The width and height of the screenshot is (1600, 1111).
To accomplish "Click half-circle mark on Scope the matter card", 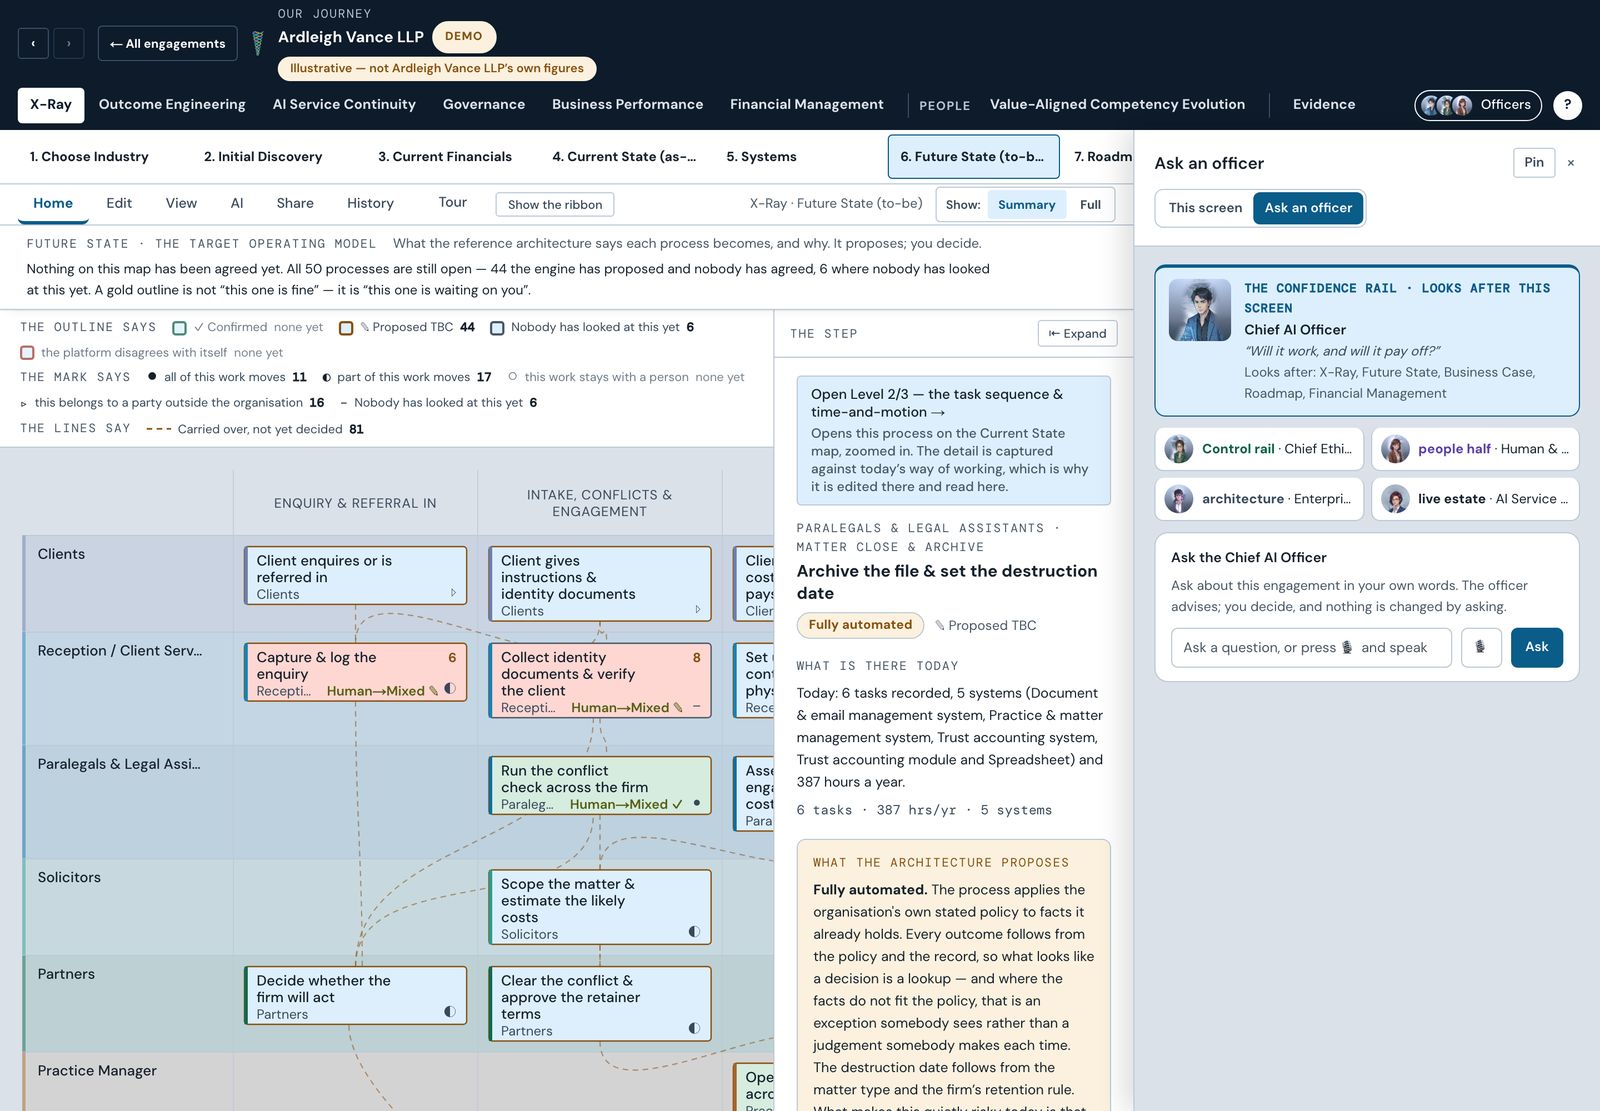I will pos(694,932).
